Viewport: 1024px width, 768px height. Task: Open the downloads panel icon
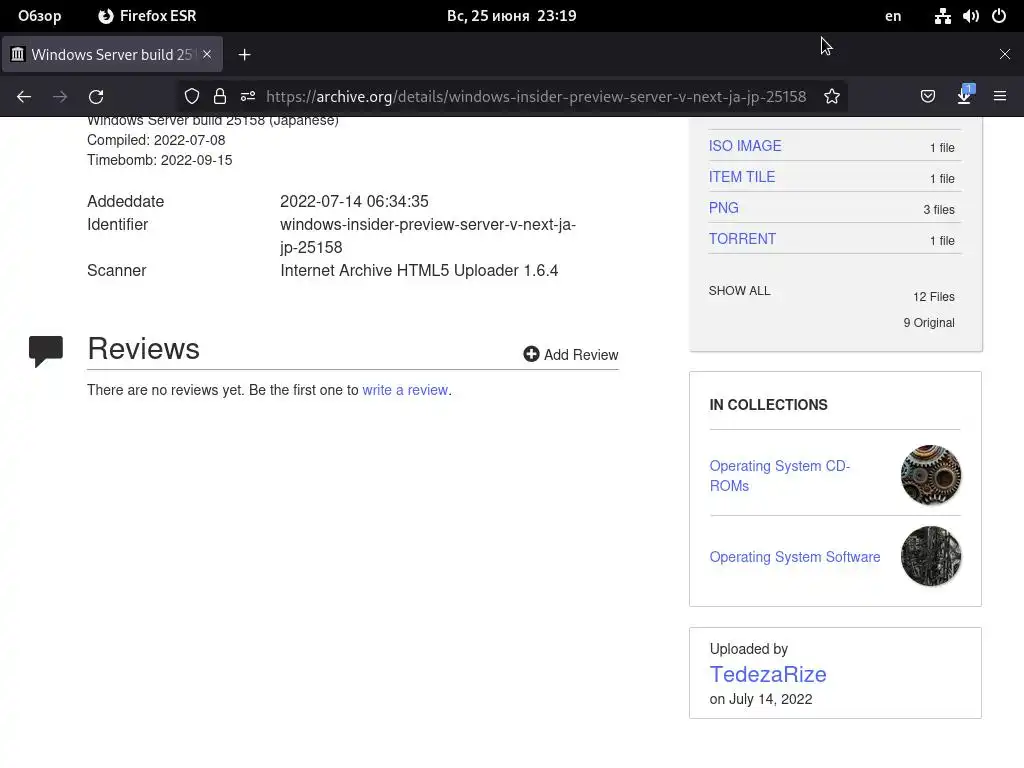coord(965,96)
